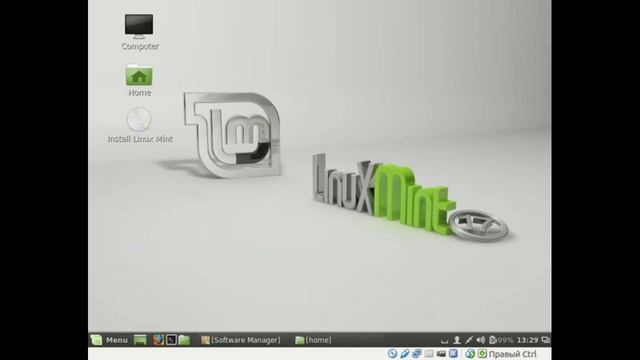640x360 pixels.
Task: Click the 'Правый Ctrl' host key label
Action: tap(513, 354)
